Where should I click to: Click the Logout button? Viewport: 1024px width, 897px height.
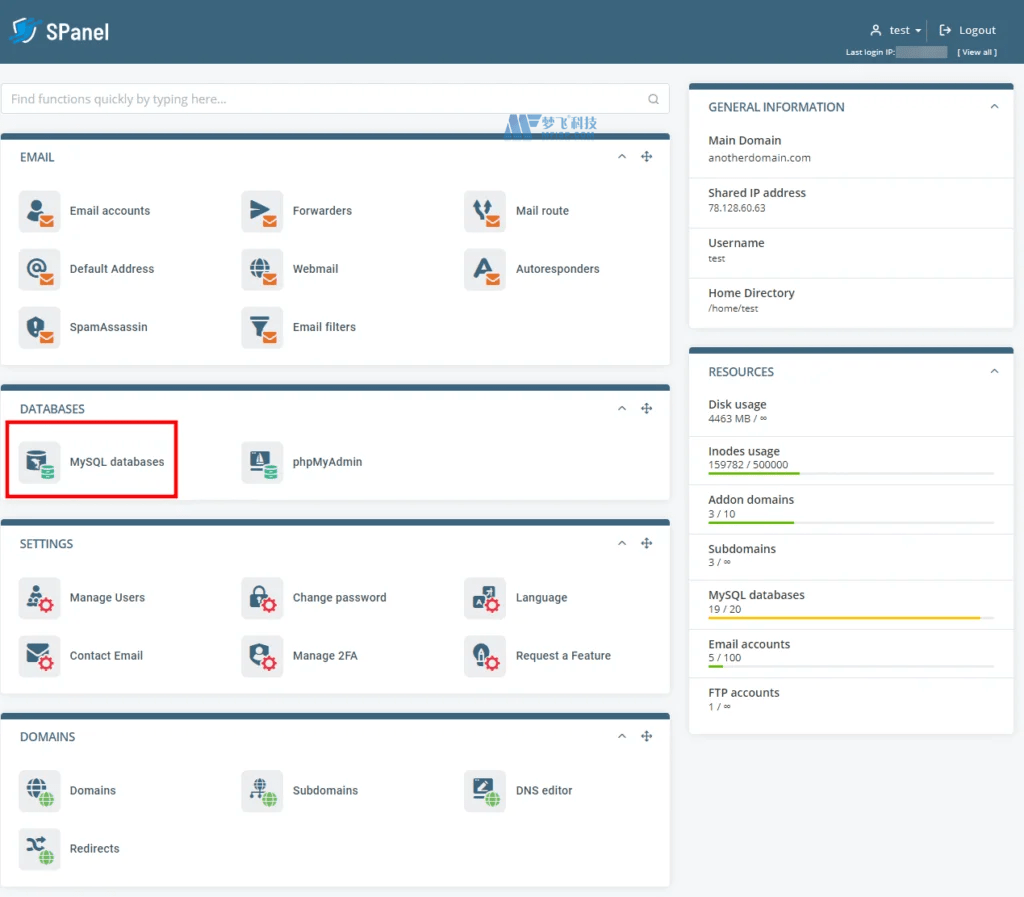pos(967,30)
